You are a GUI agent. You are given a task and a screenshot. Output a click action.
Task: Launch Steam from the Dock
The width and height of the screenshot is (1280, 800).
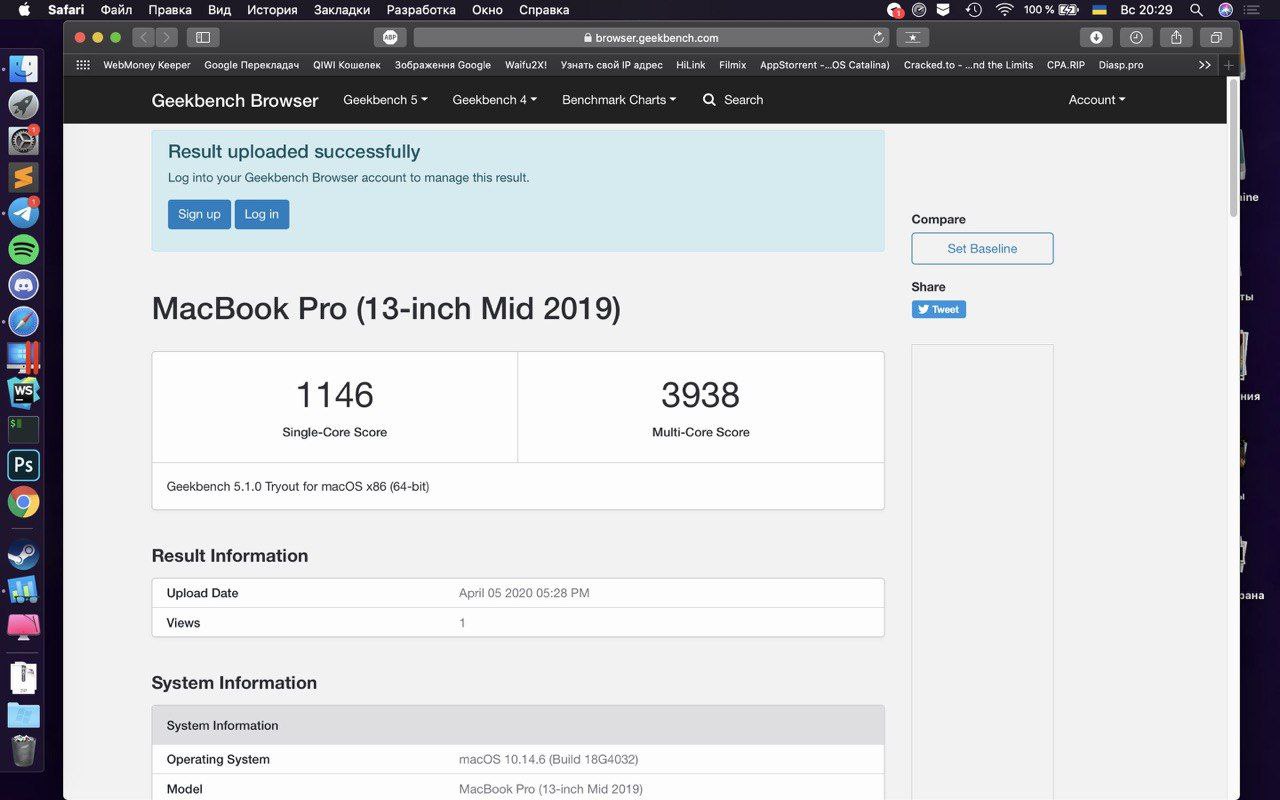[x=23, y=554]
